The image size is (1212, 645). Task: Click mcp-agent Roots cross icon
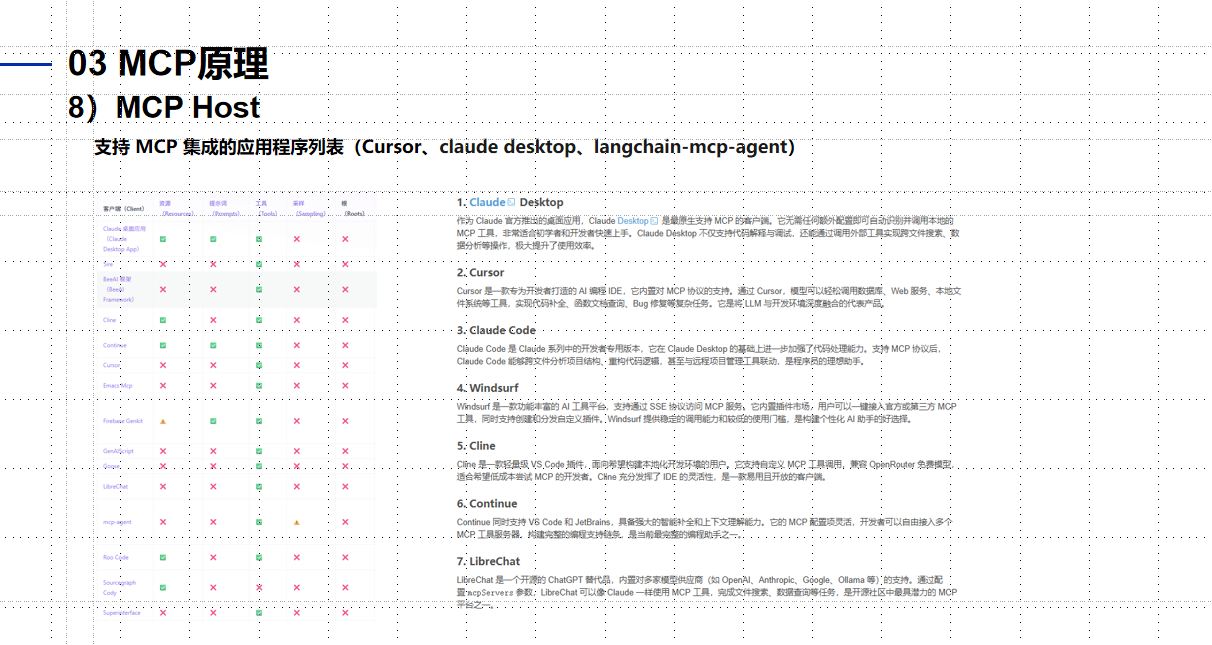[x=345, y=522]
